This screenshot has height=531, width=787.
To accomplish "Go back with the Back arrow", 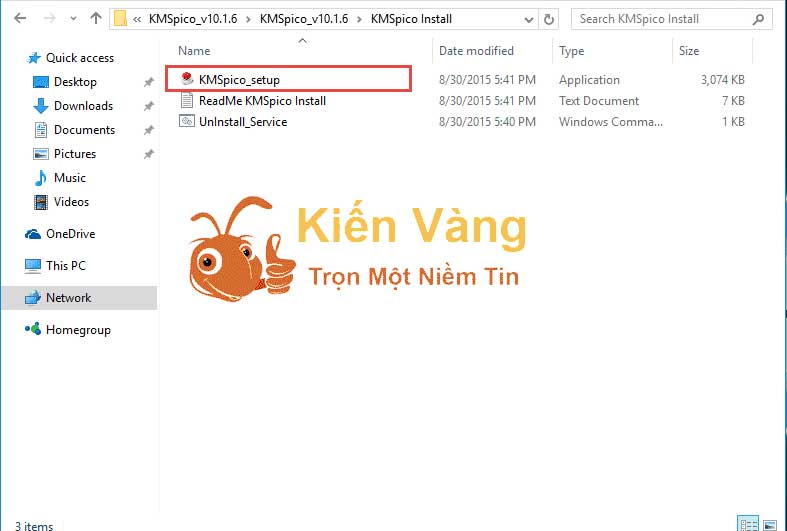I will click(x=20, y=19).
